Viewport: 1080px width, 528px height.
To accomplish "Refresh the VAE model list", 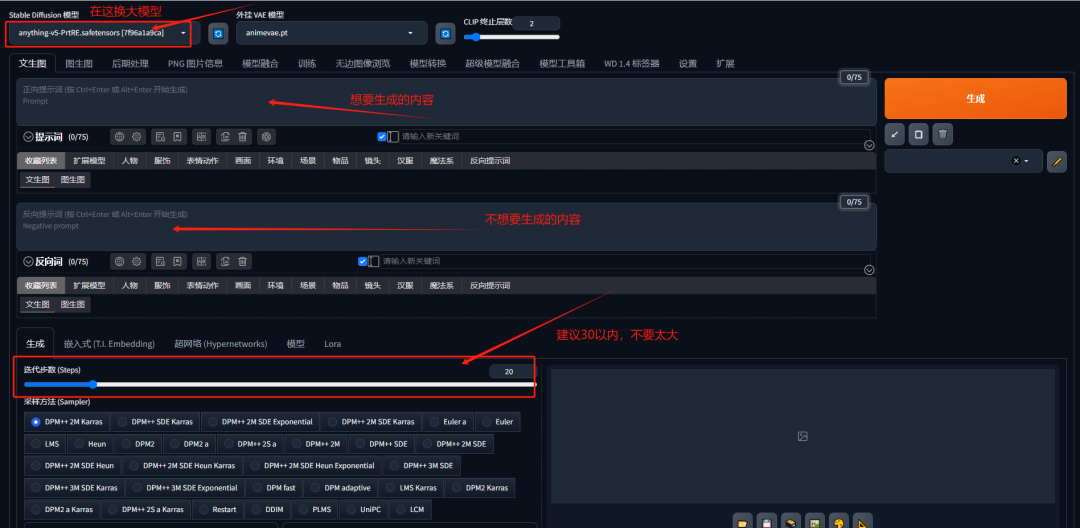I will (446, 33).
